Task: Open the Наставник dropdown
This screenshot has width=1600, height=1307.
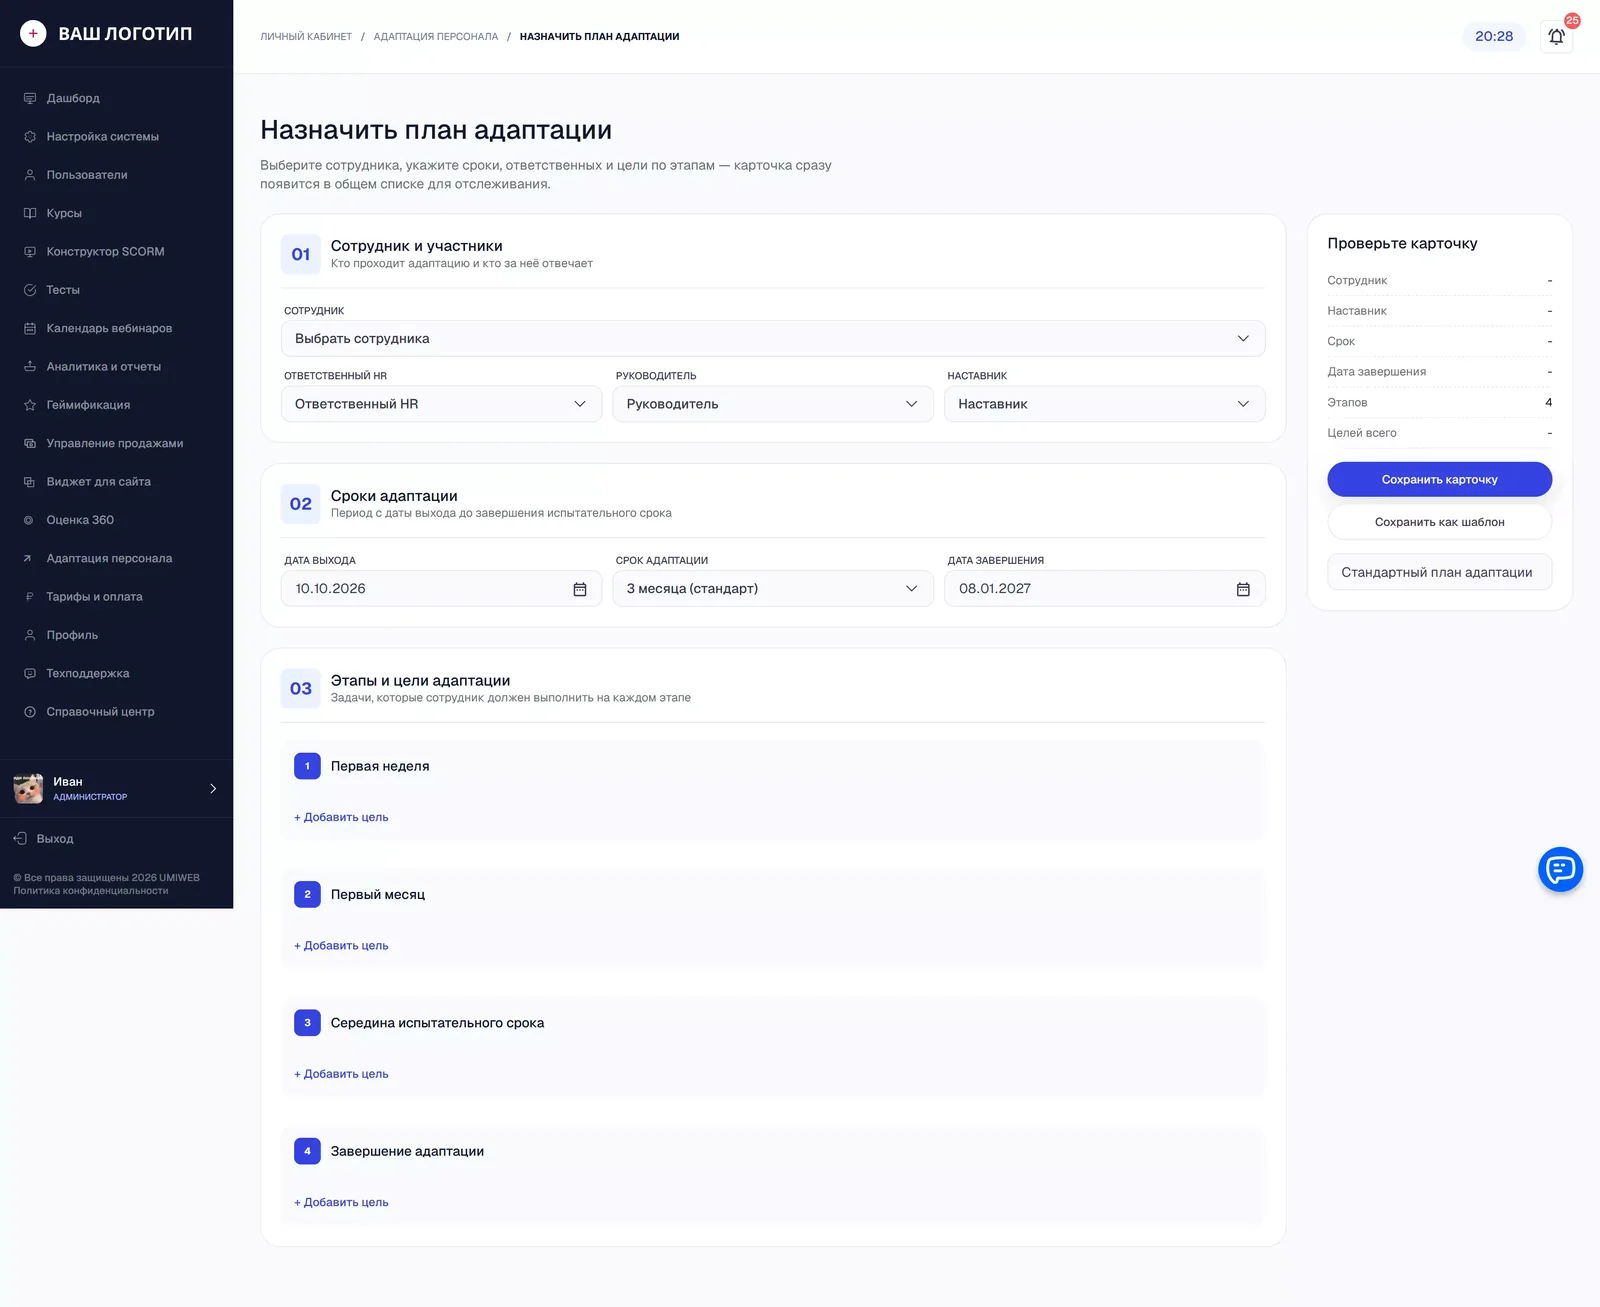Action: (1105, 404)
